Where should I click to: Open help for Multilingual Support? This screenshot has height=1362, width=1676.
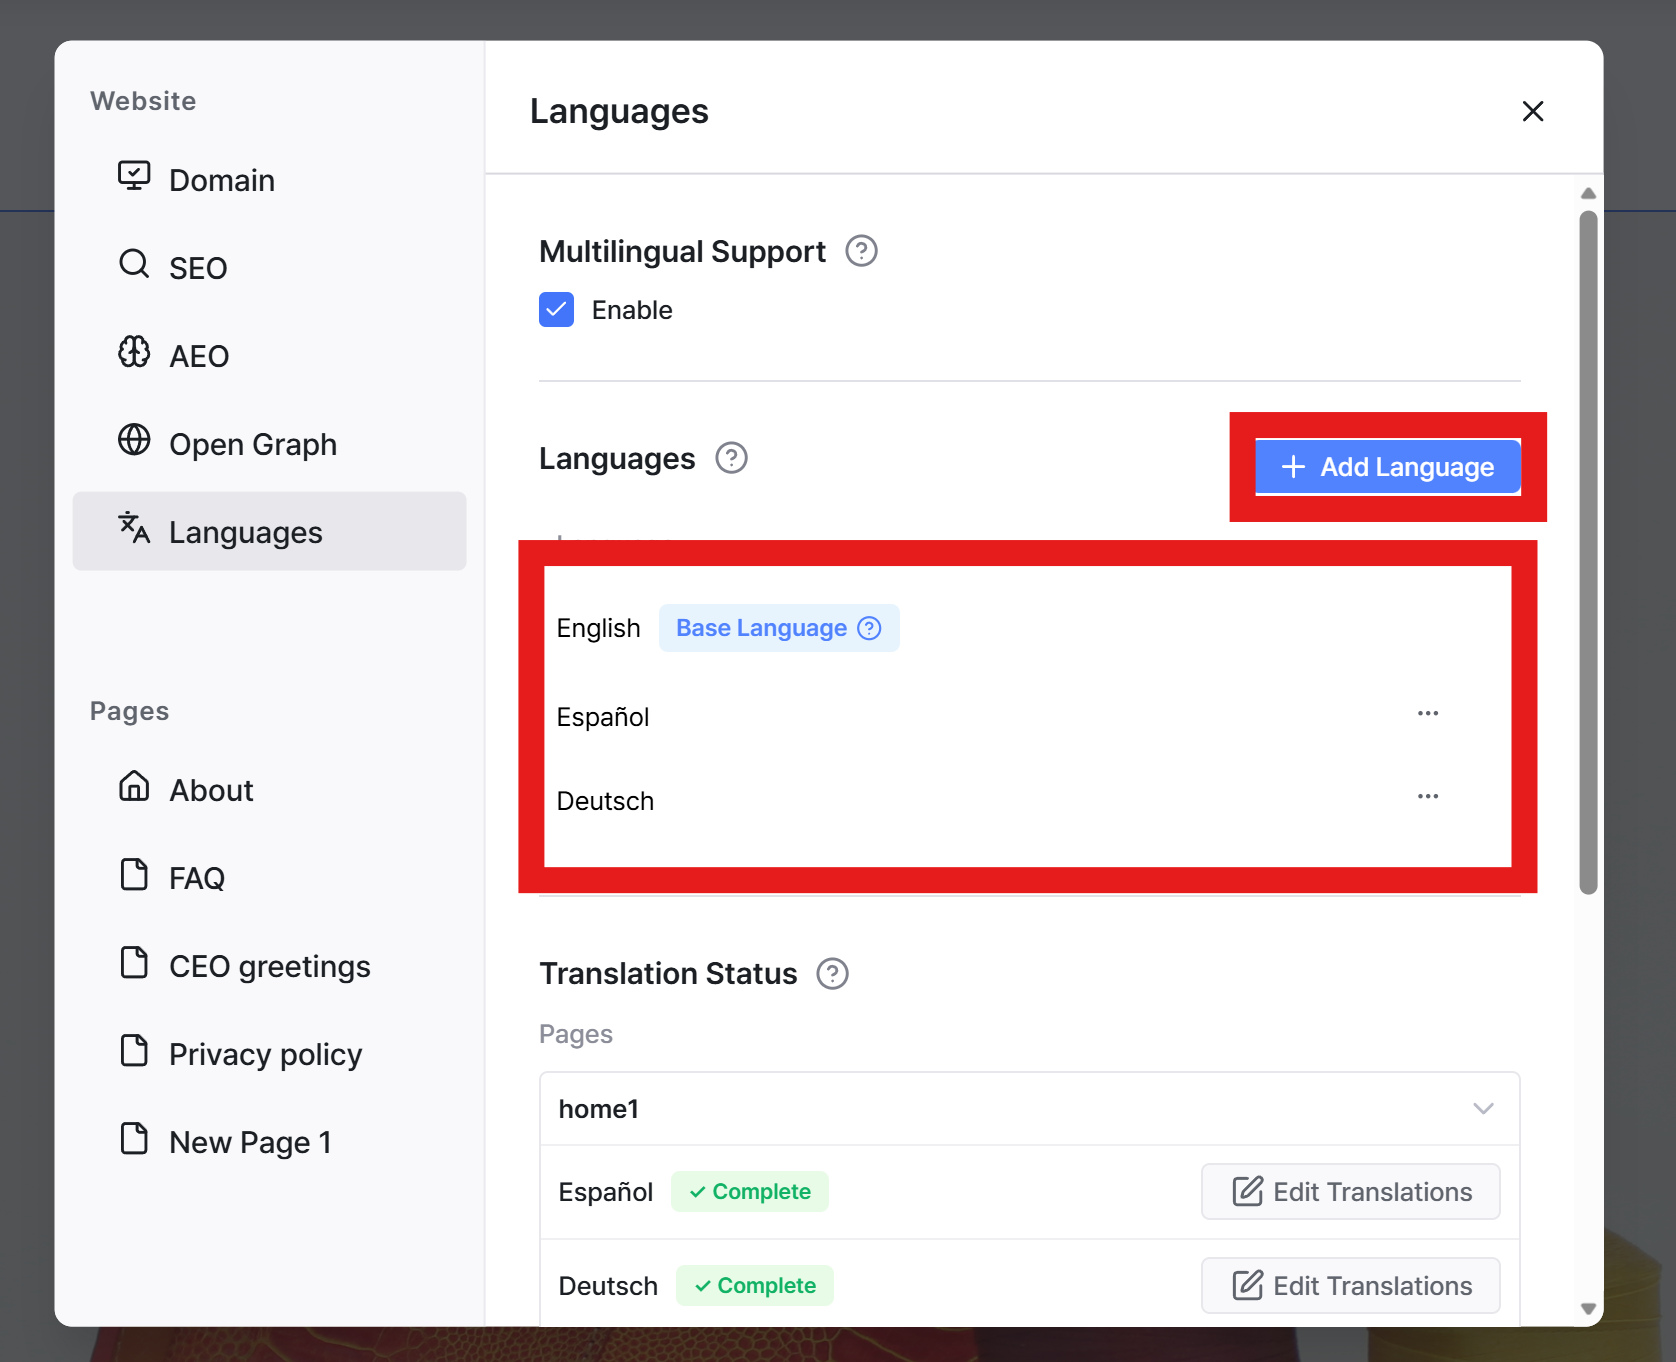coord(861,251)
